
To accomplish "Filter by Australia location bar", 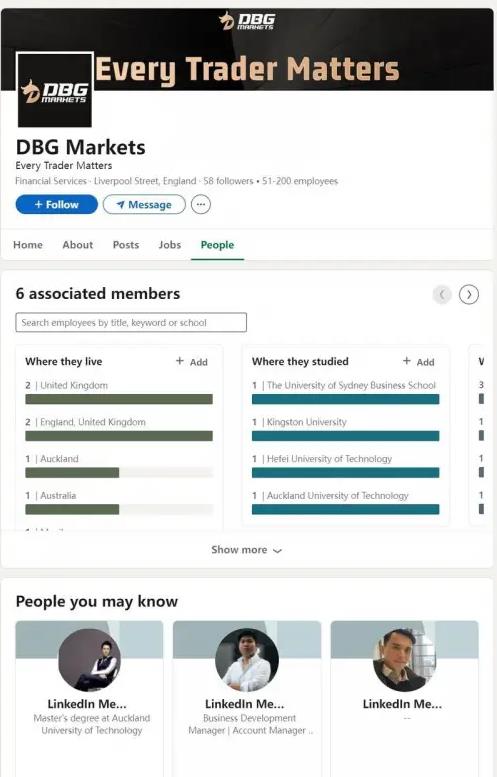I will coord(119,509).
